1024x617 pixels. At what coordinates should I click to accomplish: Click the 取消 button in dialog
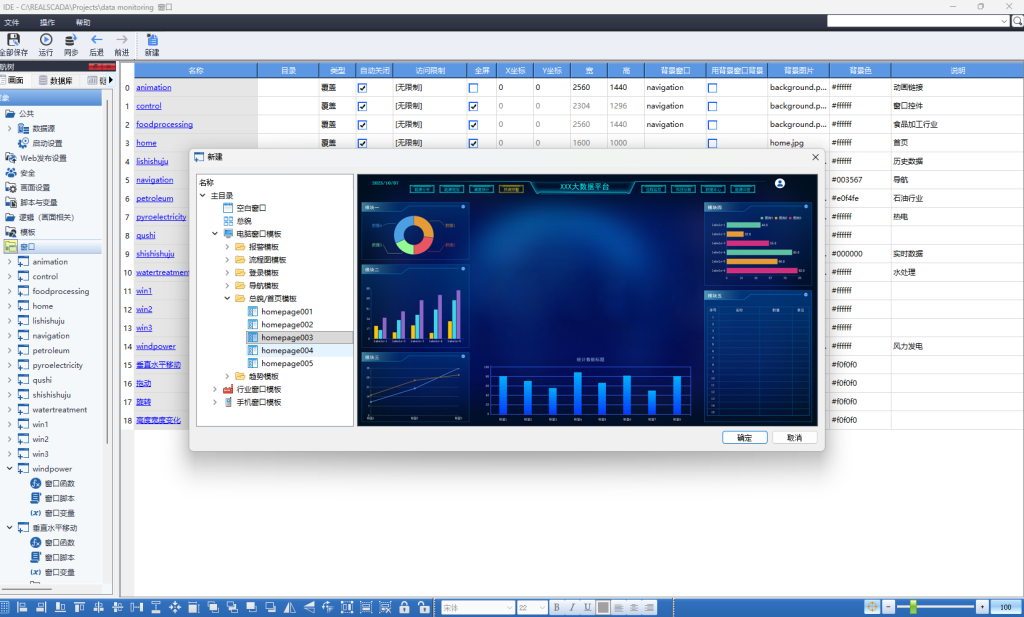[x=794, y=438]
